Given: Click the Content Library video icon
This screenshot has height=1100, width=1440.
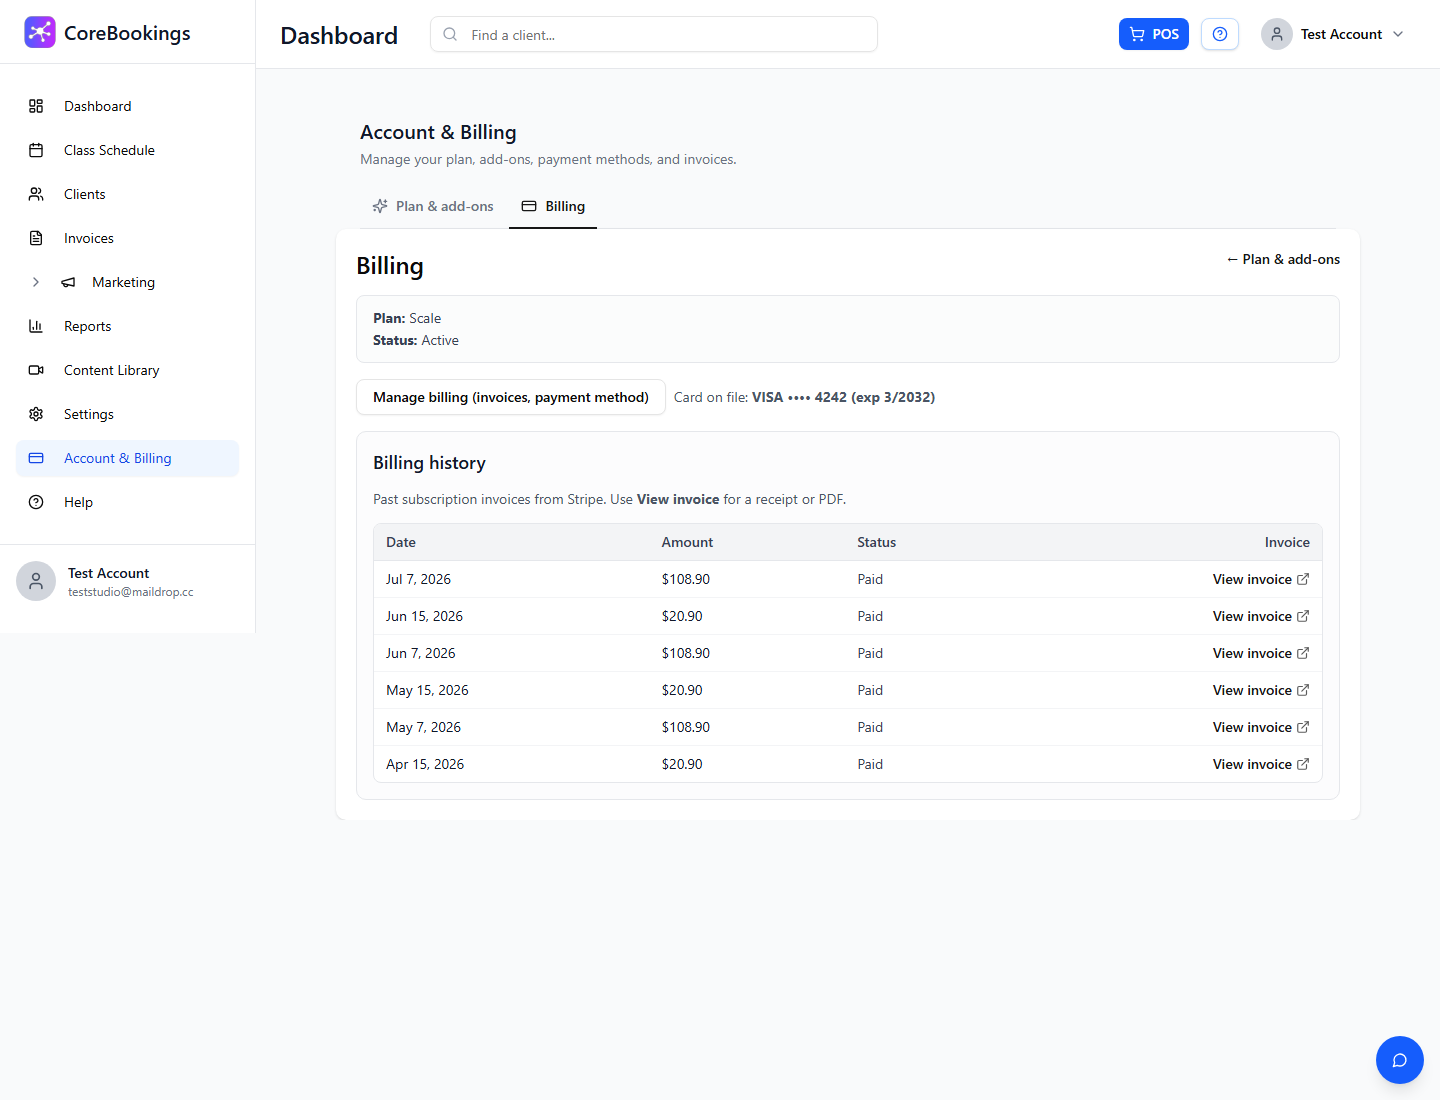Looking at the screenshot, I should click(x=36, y=370).
